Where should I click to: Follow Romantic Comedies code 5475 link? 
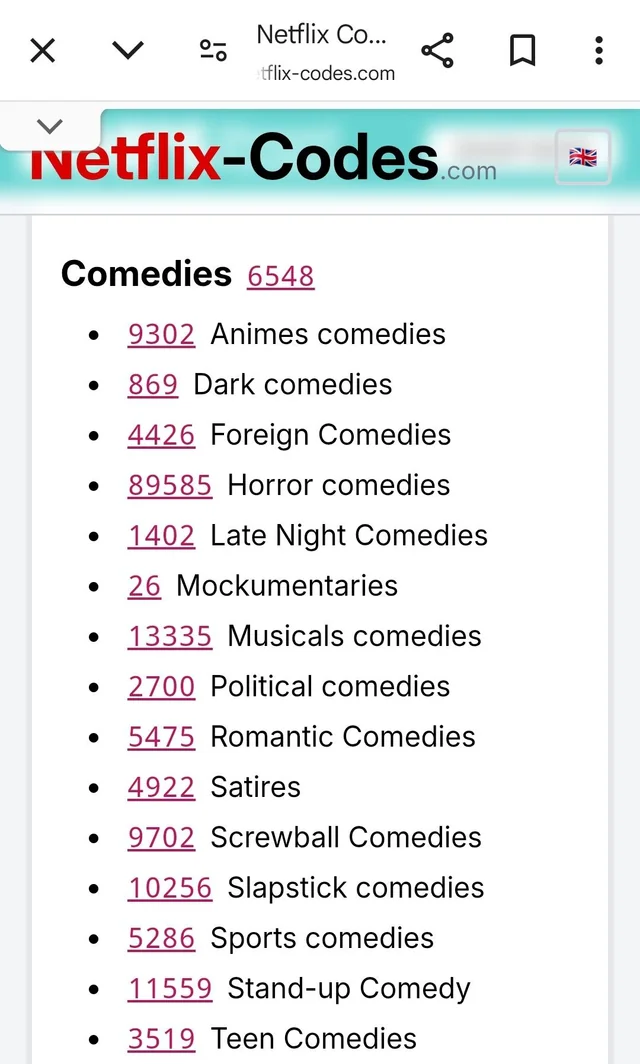[161, 737]
